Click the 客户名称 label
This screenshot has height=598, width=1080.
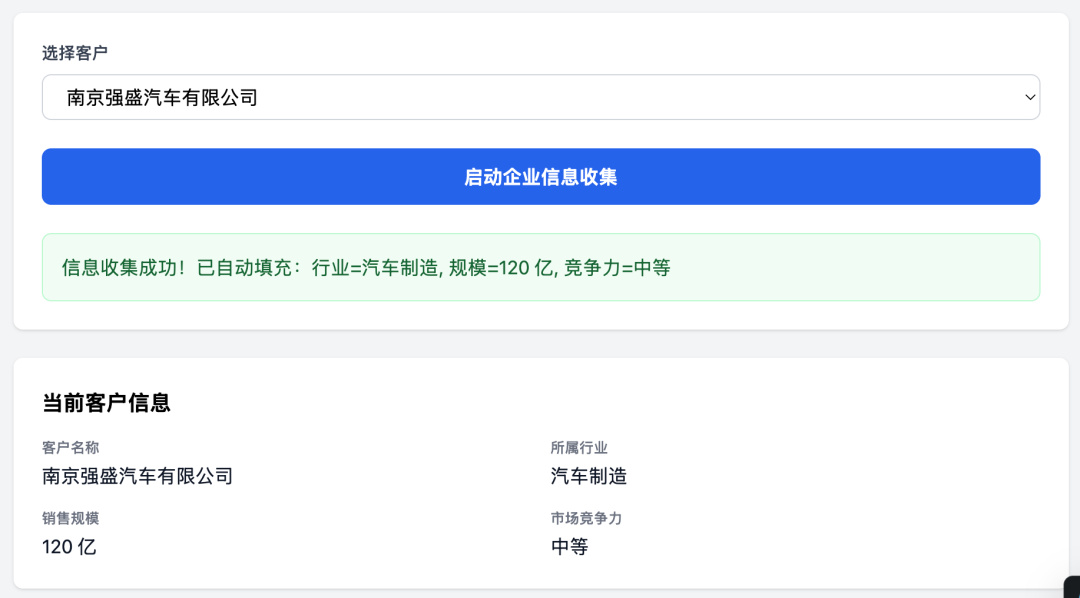[70, 448]
